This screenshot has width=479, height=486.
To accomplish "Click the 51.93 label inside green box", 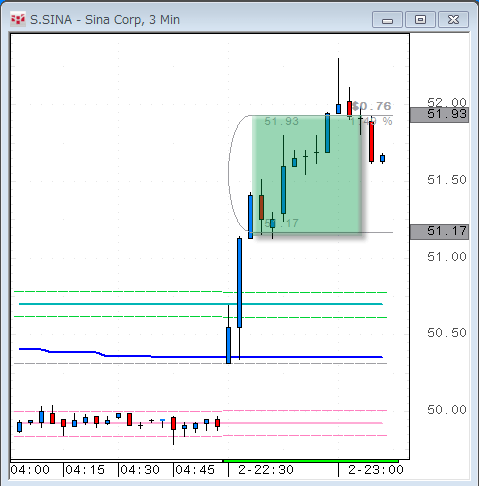I will click(x=281, y=121).
